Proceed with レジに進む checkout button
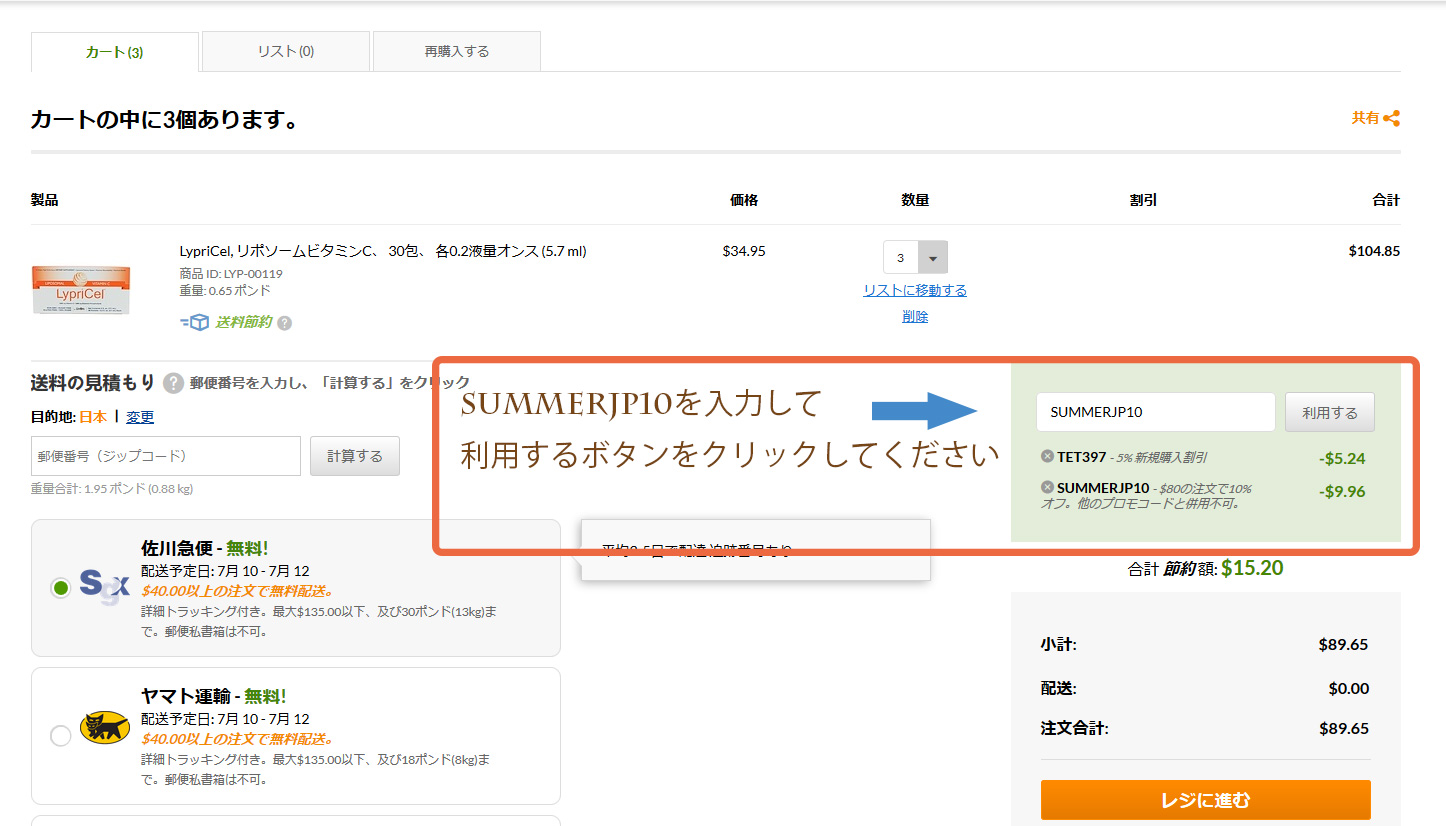 1205,800
